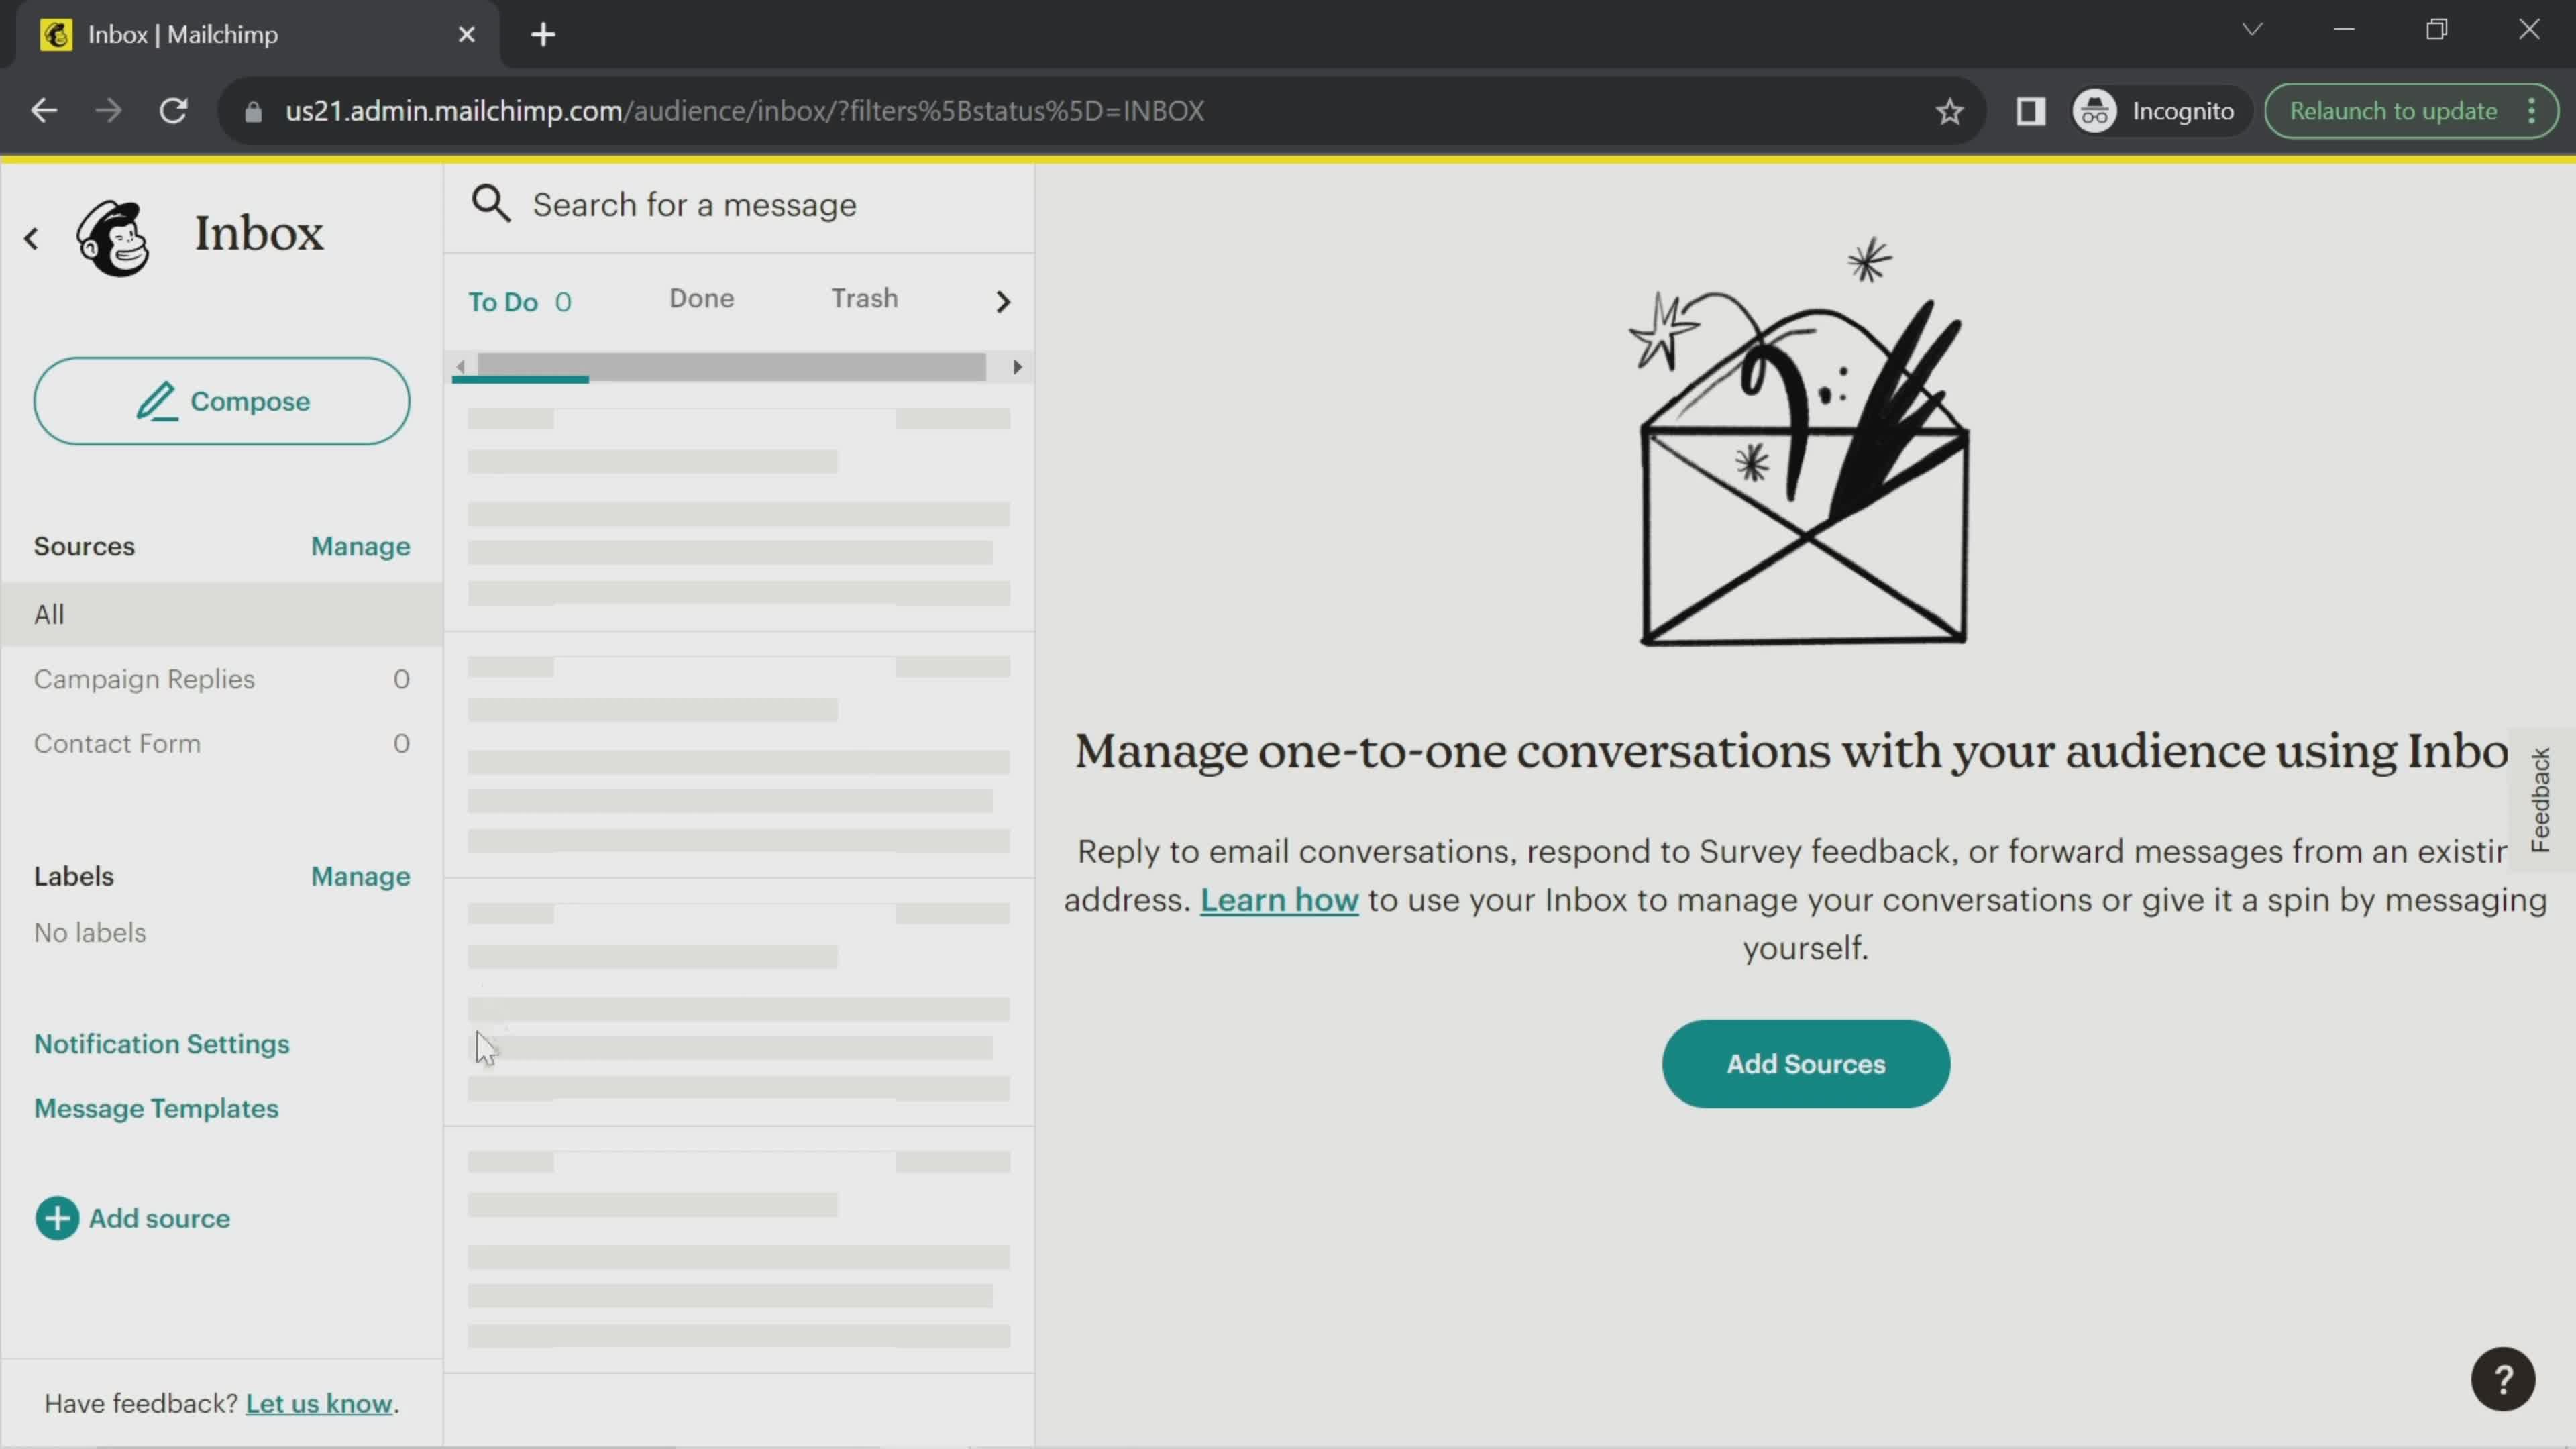Image resolution: width=2576 pixels, height=1449 pixels.
Task: Click Manage under Sources label
Action: [x=359, y=545]
